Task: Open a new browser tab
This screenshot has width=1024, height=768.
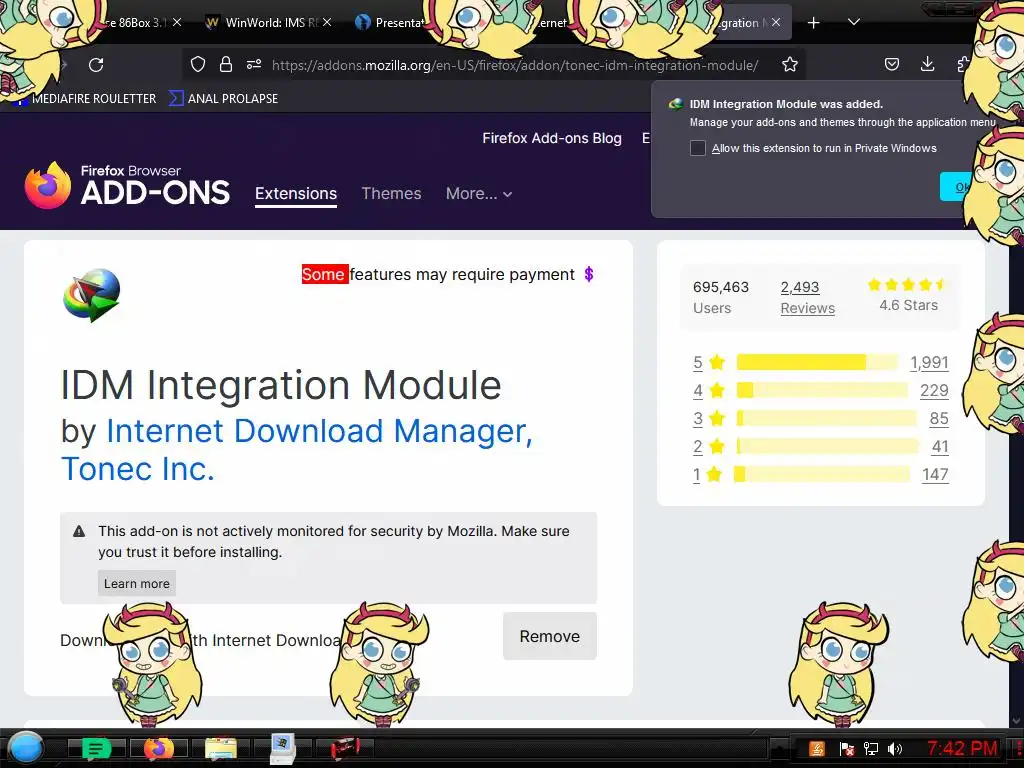Action: click(x=813, y=23)
